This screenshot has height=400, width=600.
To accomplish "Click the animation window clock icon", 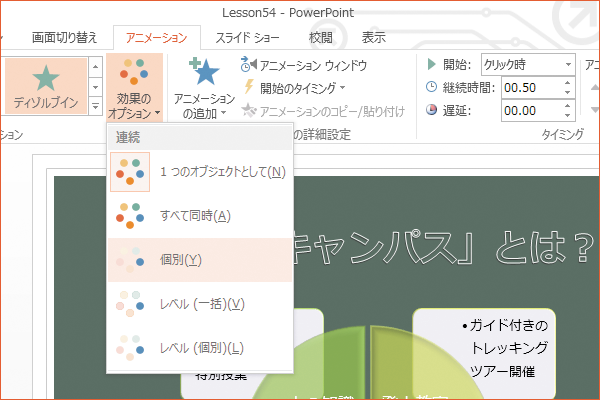I will tap(249, 64).
